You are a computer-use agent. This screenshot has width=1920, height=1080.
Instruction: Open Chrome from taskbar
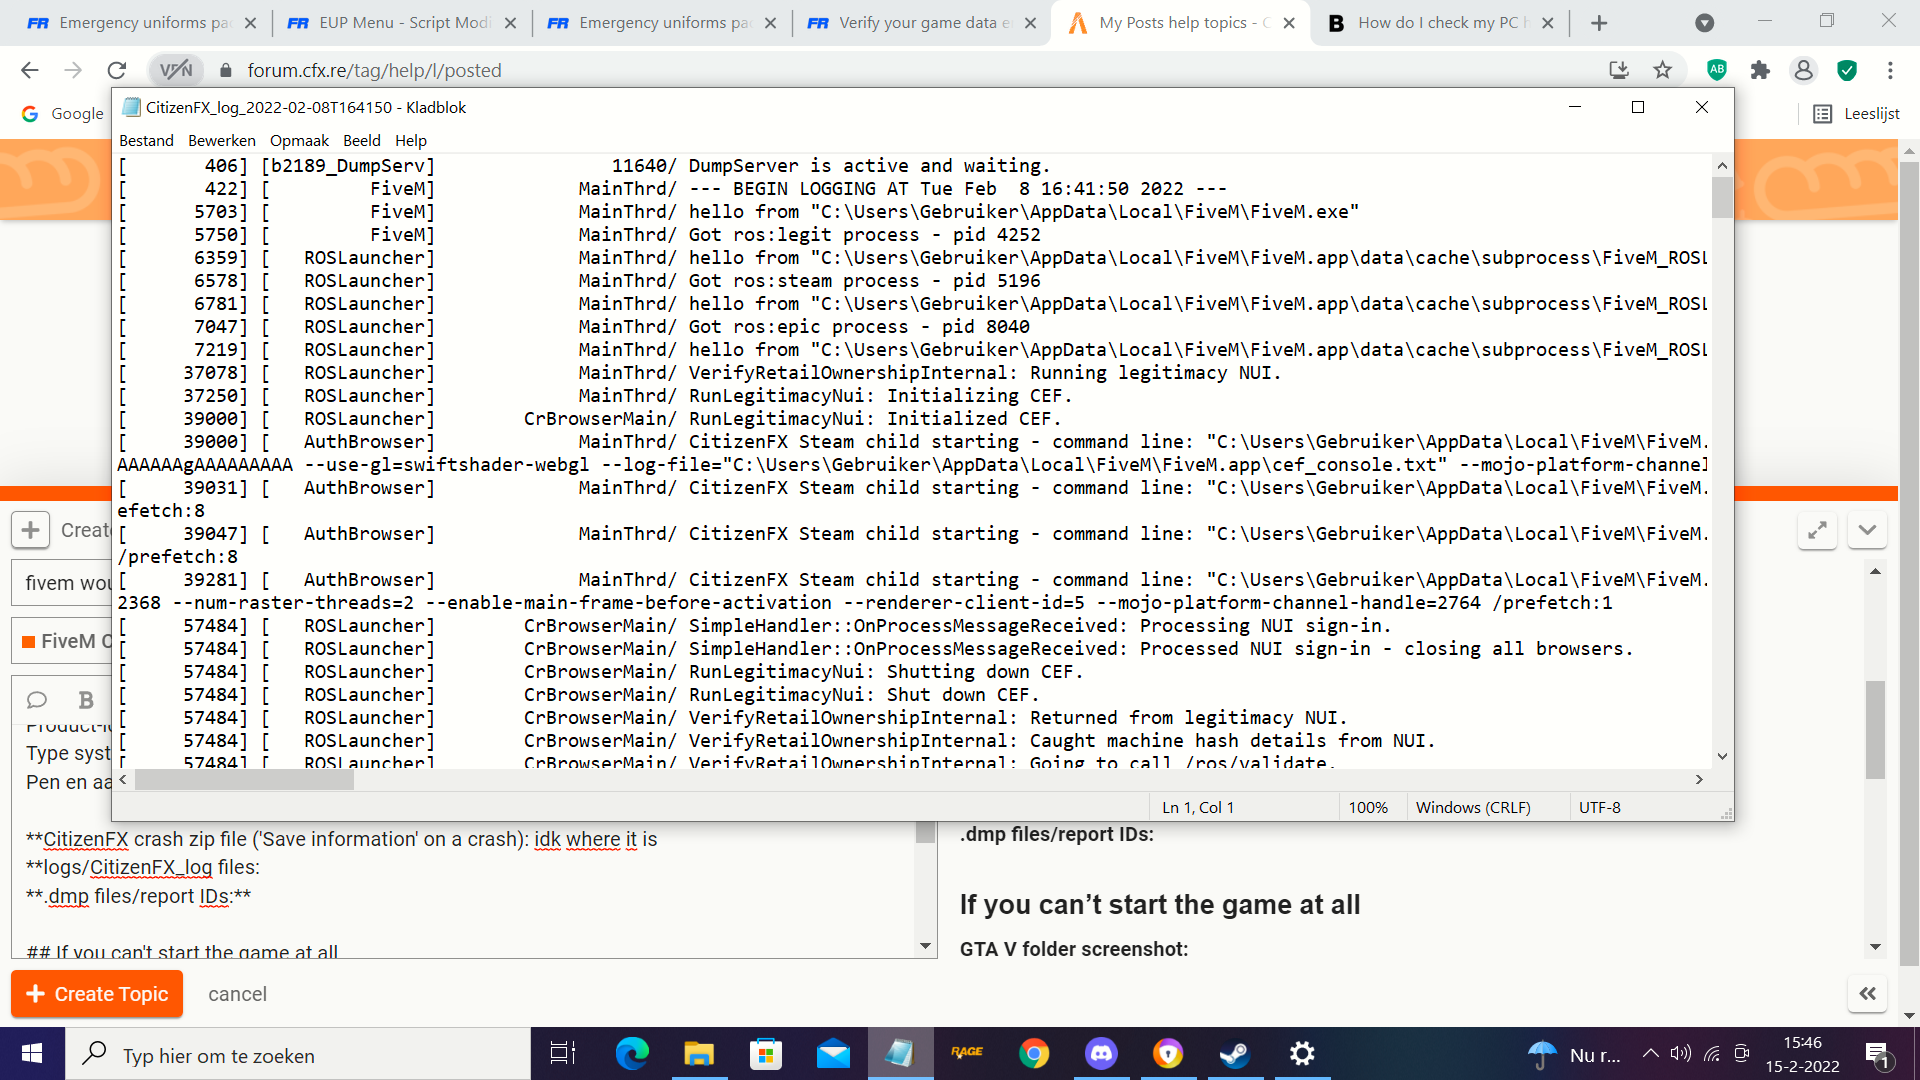coord(1034,1054)
